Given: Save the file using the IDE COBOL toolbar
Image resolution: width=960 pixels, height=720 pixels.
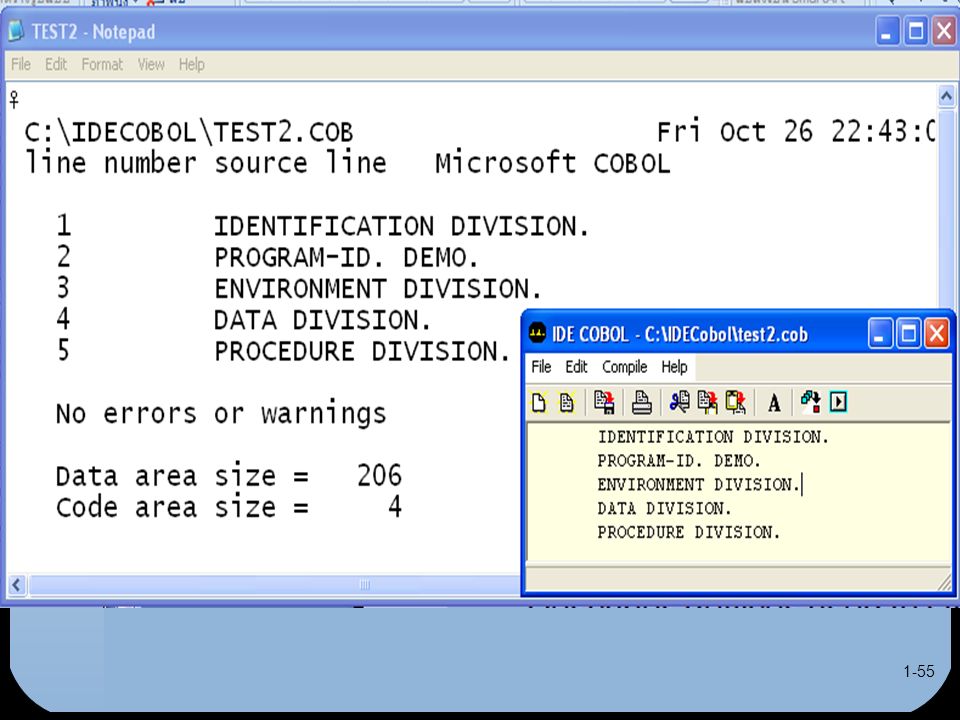Looking at the screenshot, I should tap(604, 402).
